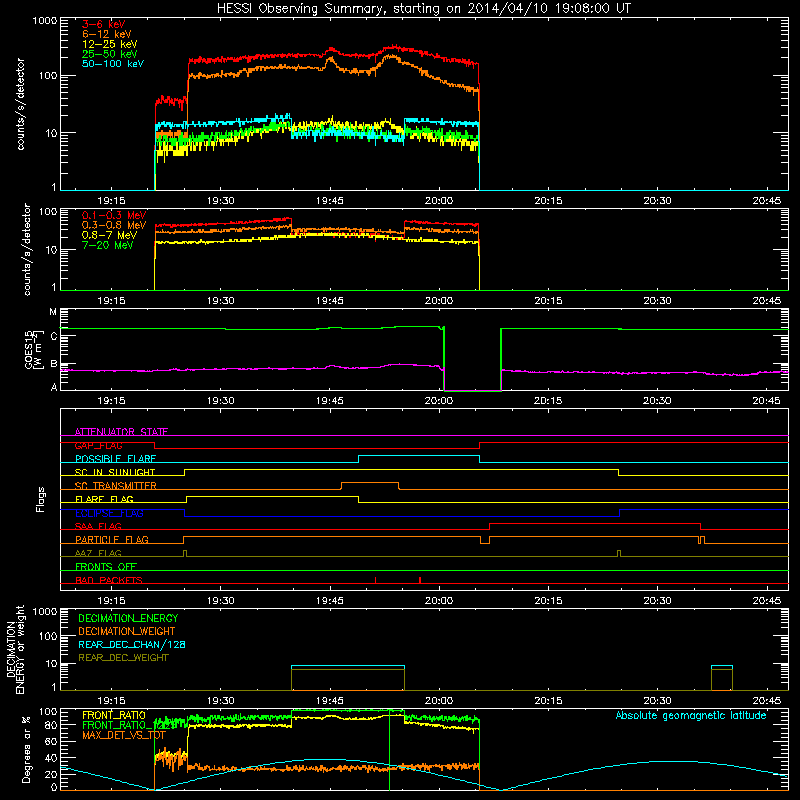The height and width of the screenshot is (800, 800).
Task: Click the MAX_DET_VS_TOT legend label
Action: [124, 735]
